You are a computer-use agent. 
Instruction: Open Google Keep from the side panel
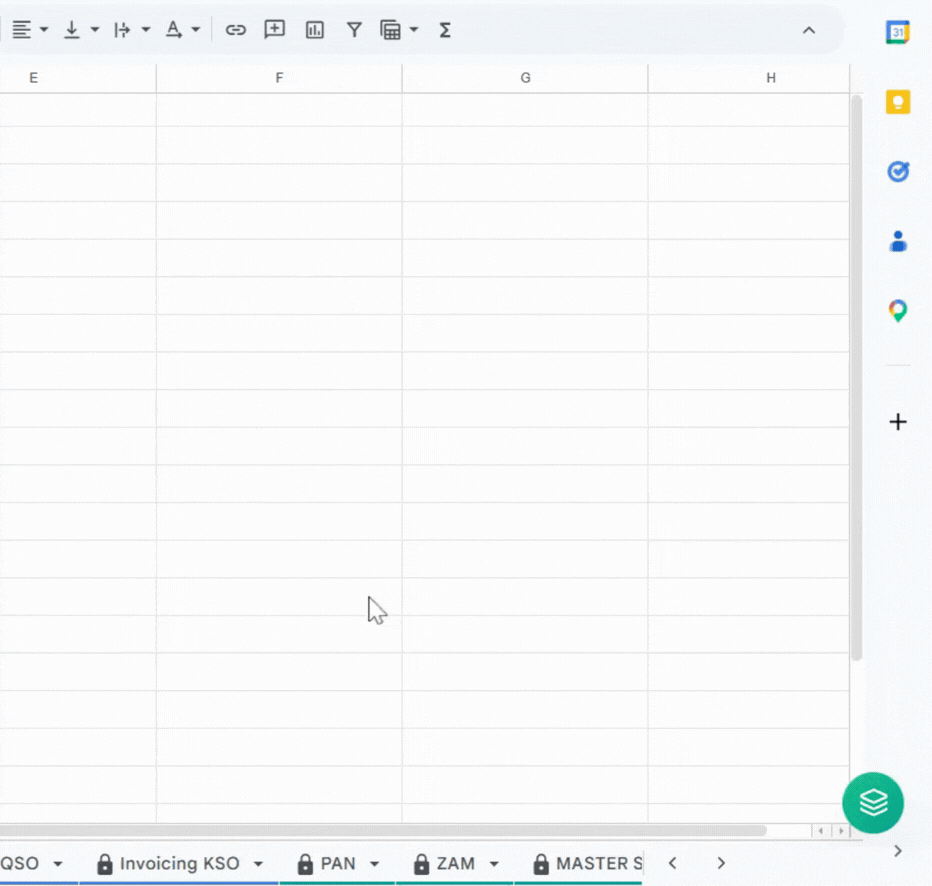point(898,101)
